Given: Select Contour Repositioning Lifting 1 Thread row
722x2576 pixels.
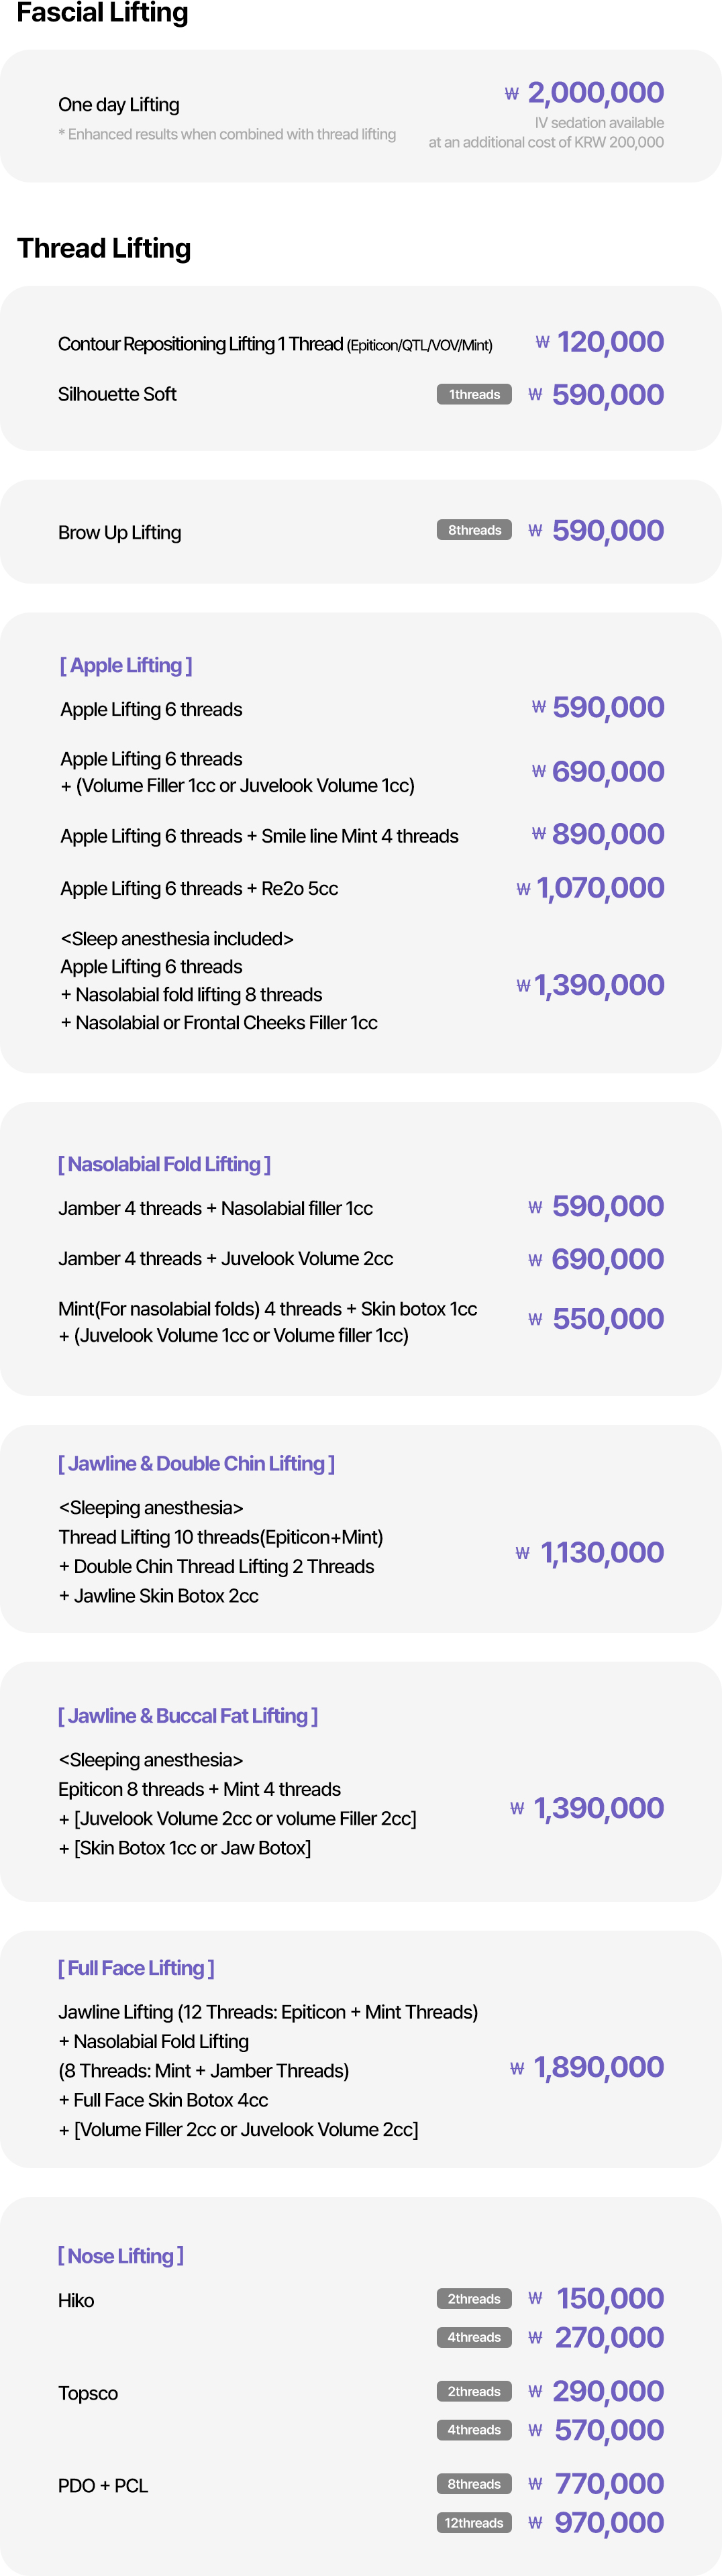Looking at the screenshot, I should 361,343.
